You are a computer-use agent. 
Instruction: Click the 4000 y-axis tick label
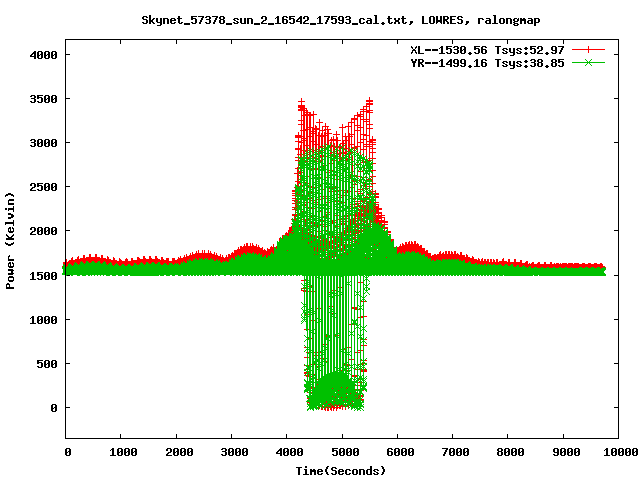(44, 55)
